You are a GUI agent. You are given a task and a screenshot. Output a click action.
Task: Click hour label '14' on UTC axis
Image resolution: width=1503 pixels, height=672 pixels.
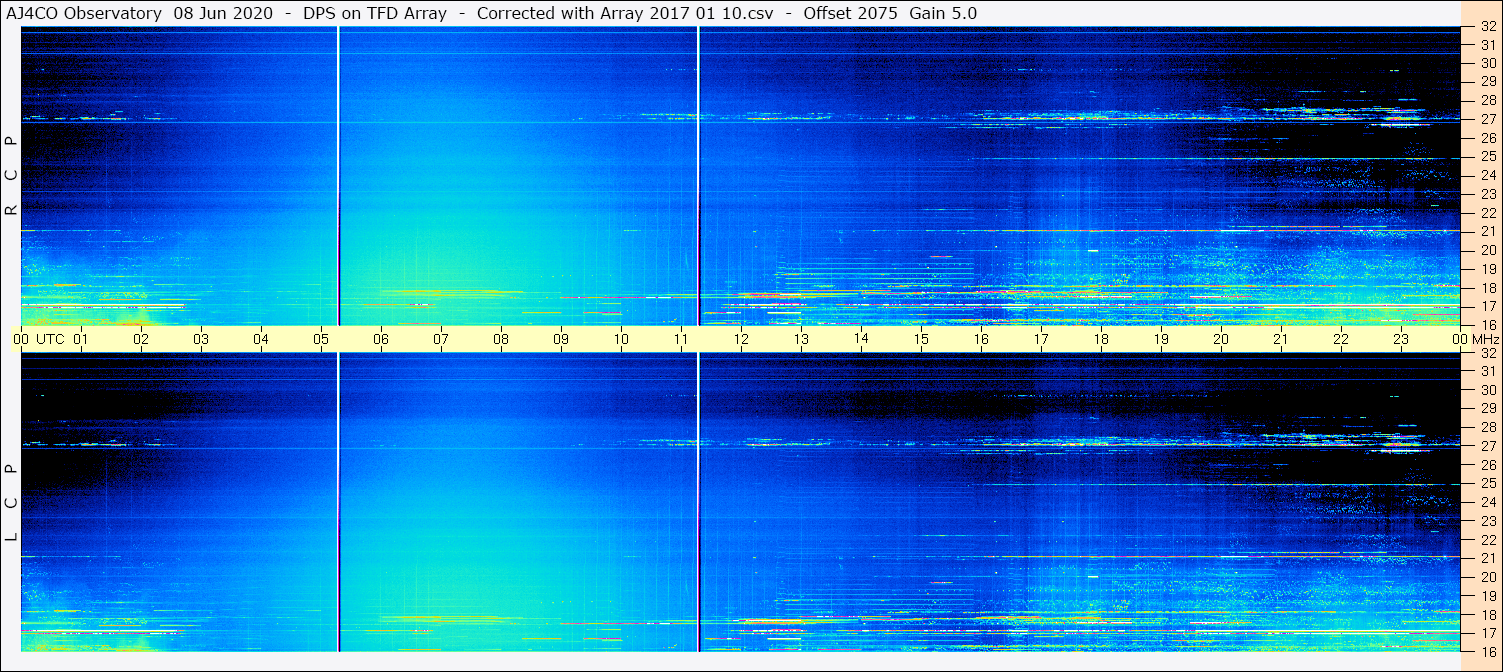click(x=861, y=338)
